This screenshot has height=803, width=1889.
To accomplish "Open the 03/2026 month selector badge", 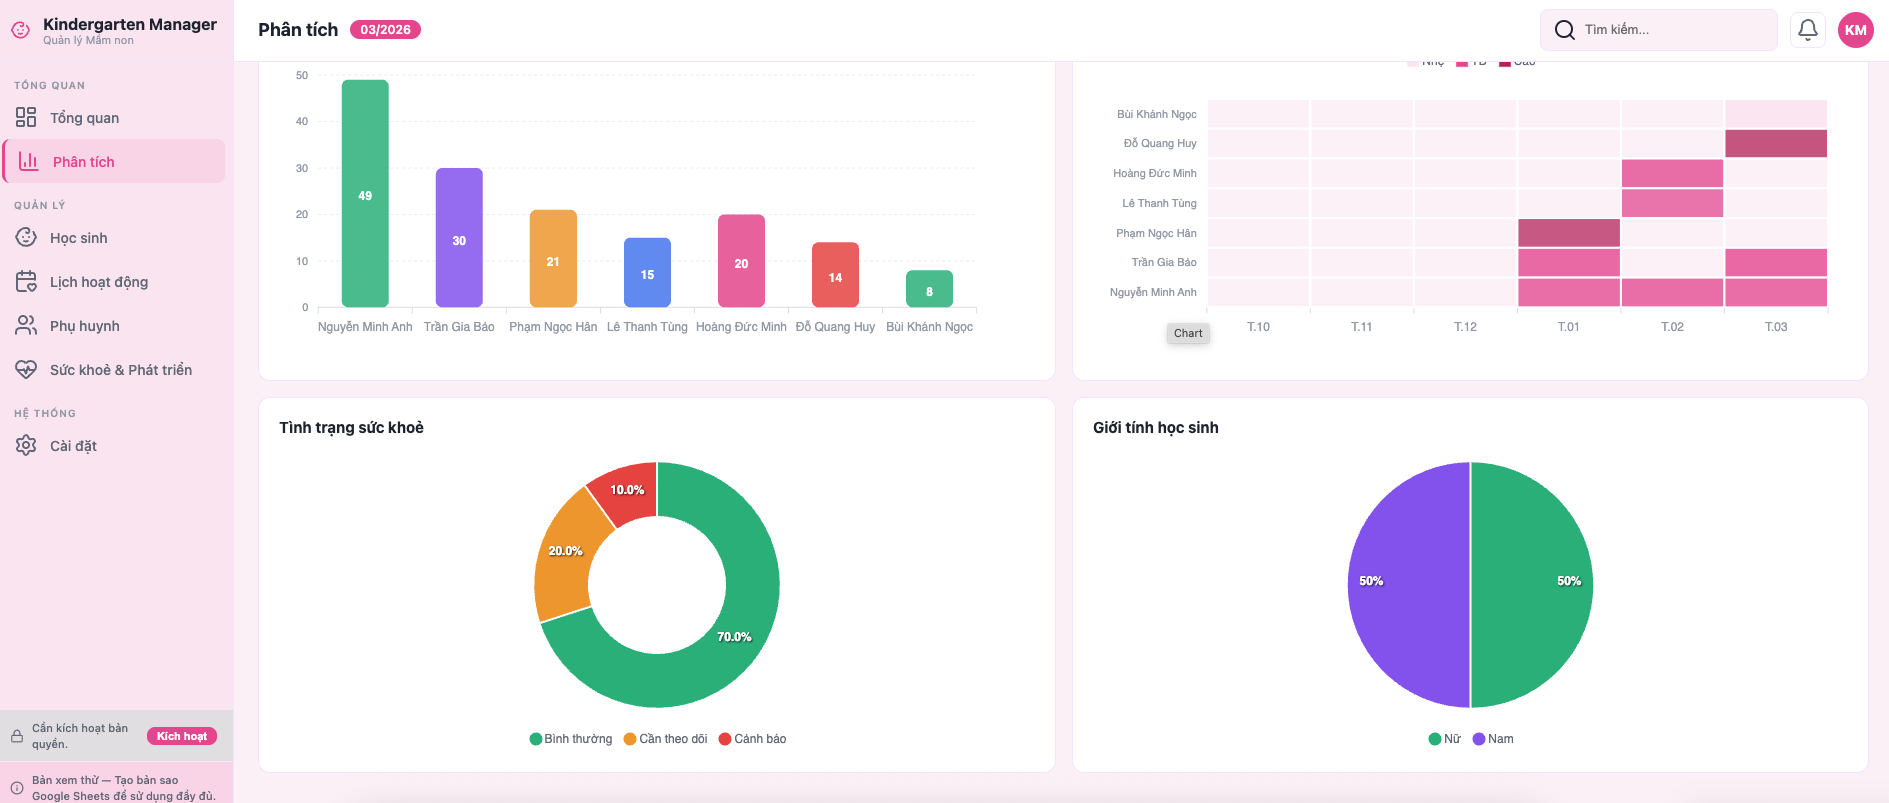I will [385, 30].
